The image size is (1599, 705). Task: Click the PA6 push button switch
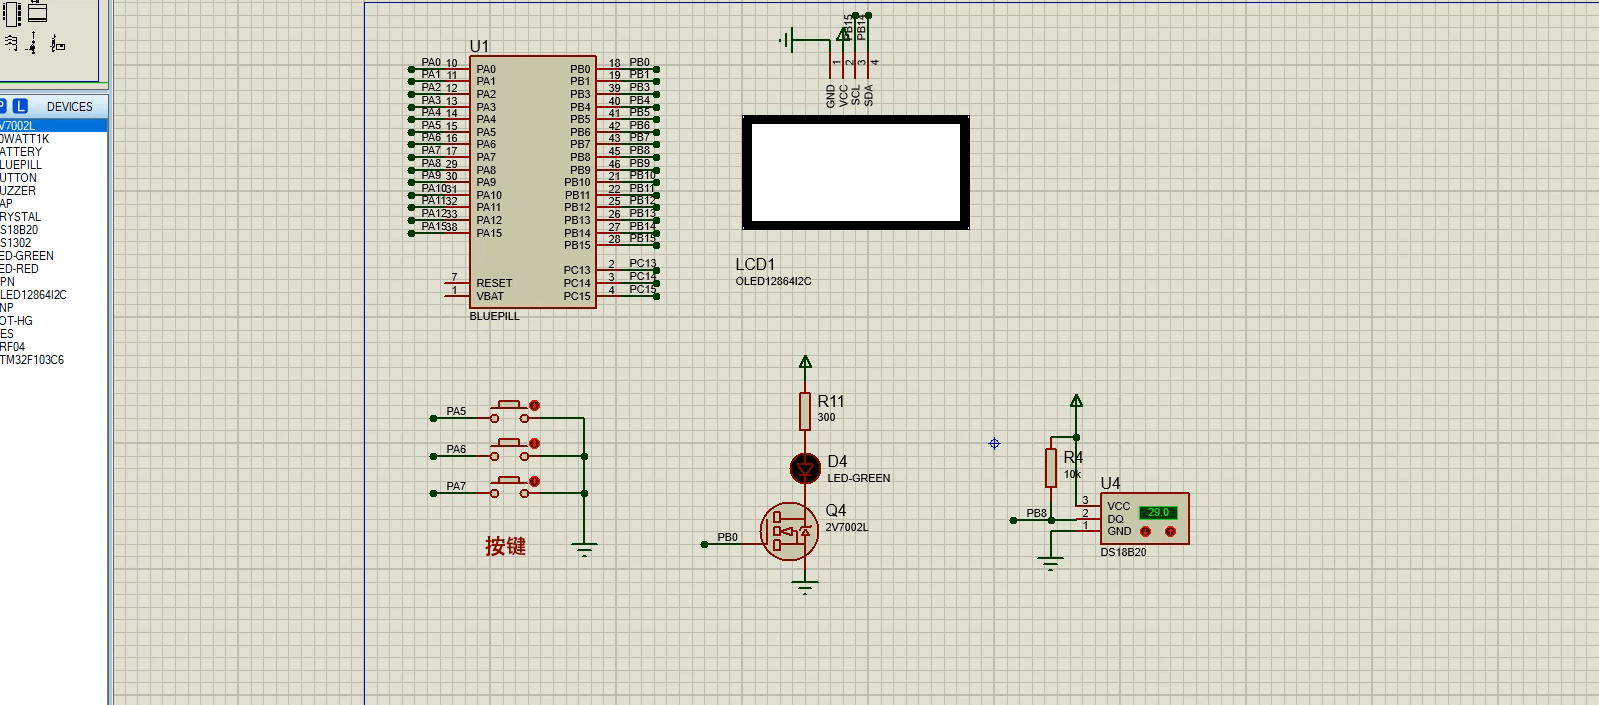click(510, 449)
